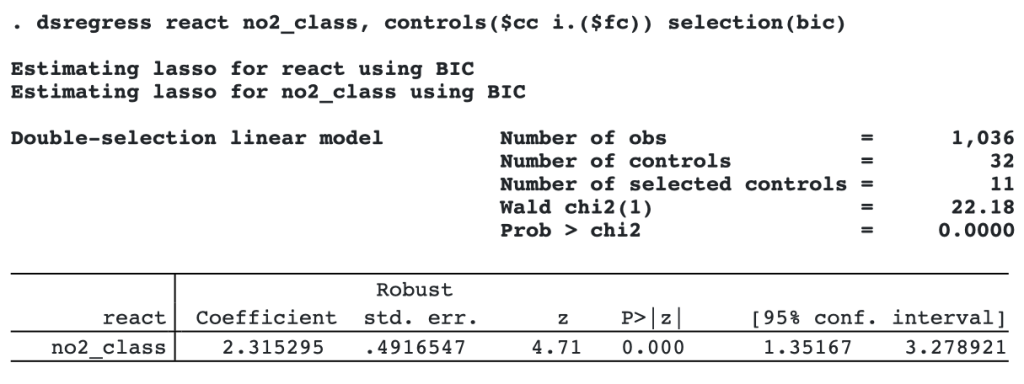
Task: Click the 'Double-selection linear model' title
Action: [197, 138]
